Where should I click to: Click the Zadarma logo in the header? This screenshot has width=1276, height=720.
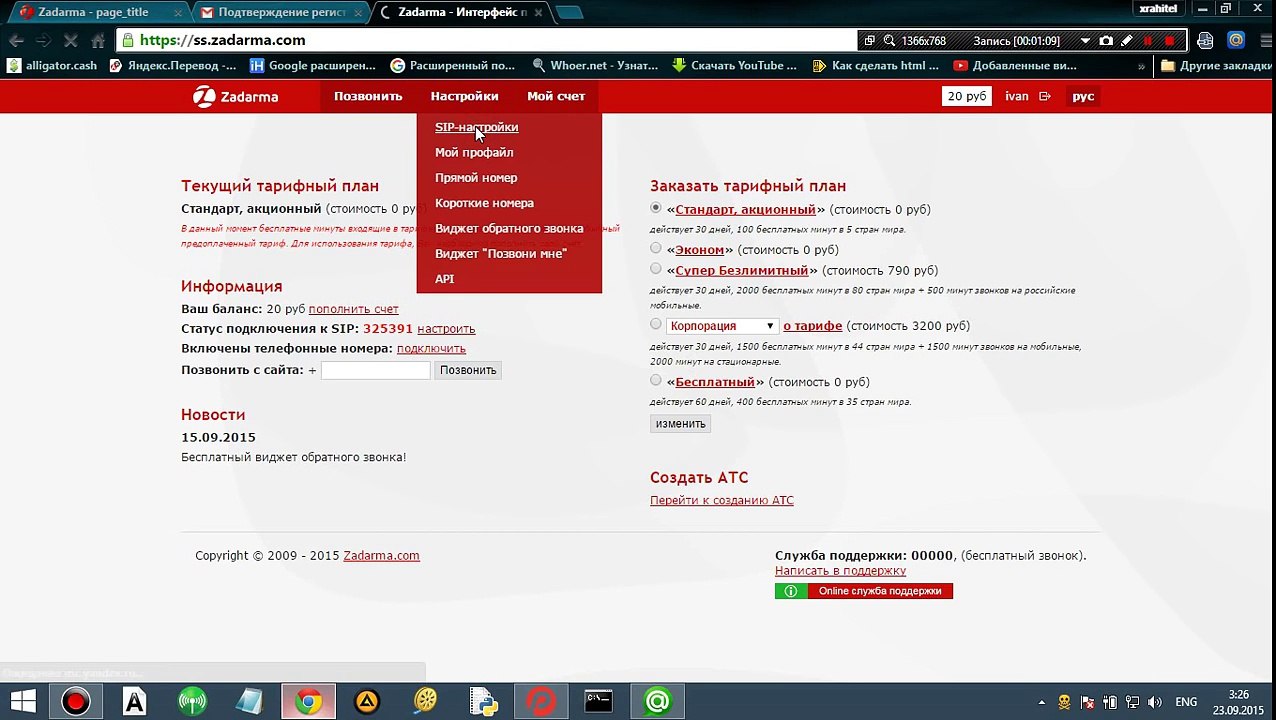[x=235, y=97]
